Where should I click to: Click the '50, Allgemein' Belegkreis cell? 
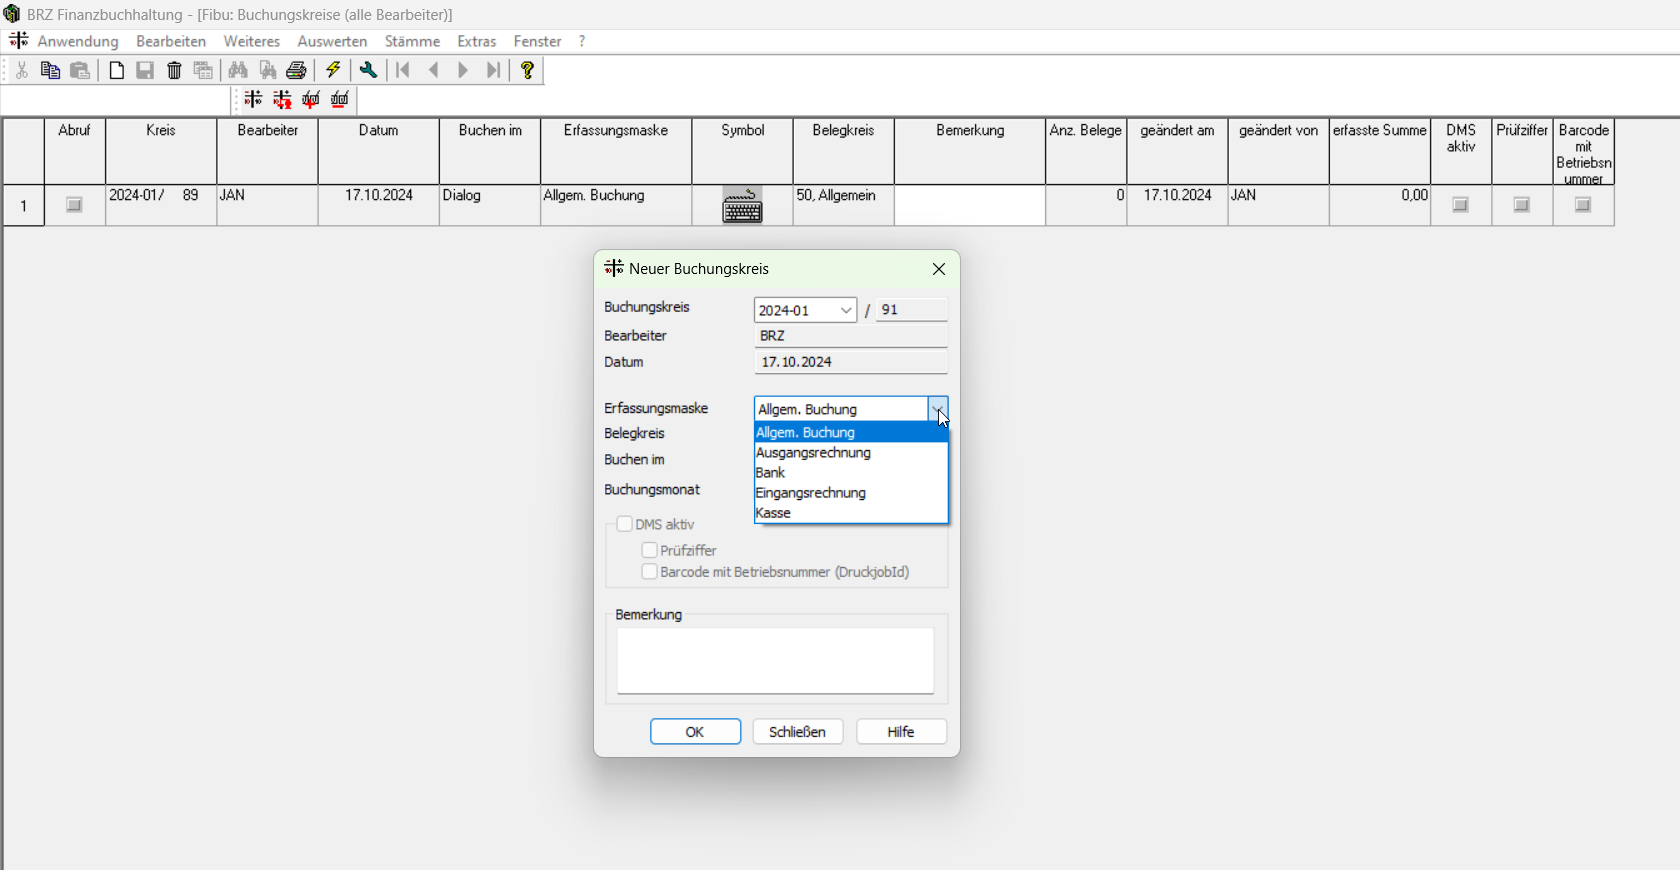pos(844,206)
